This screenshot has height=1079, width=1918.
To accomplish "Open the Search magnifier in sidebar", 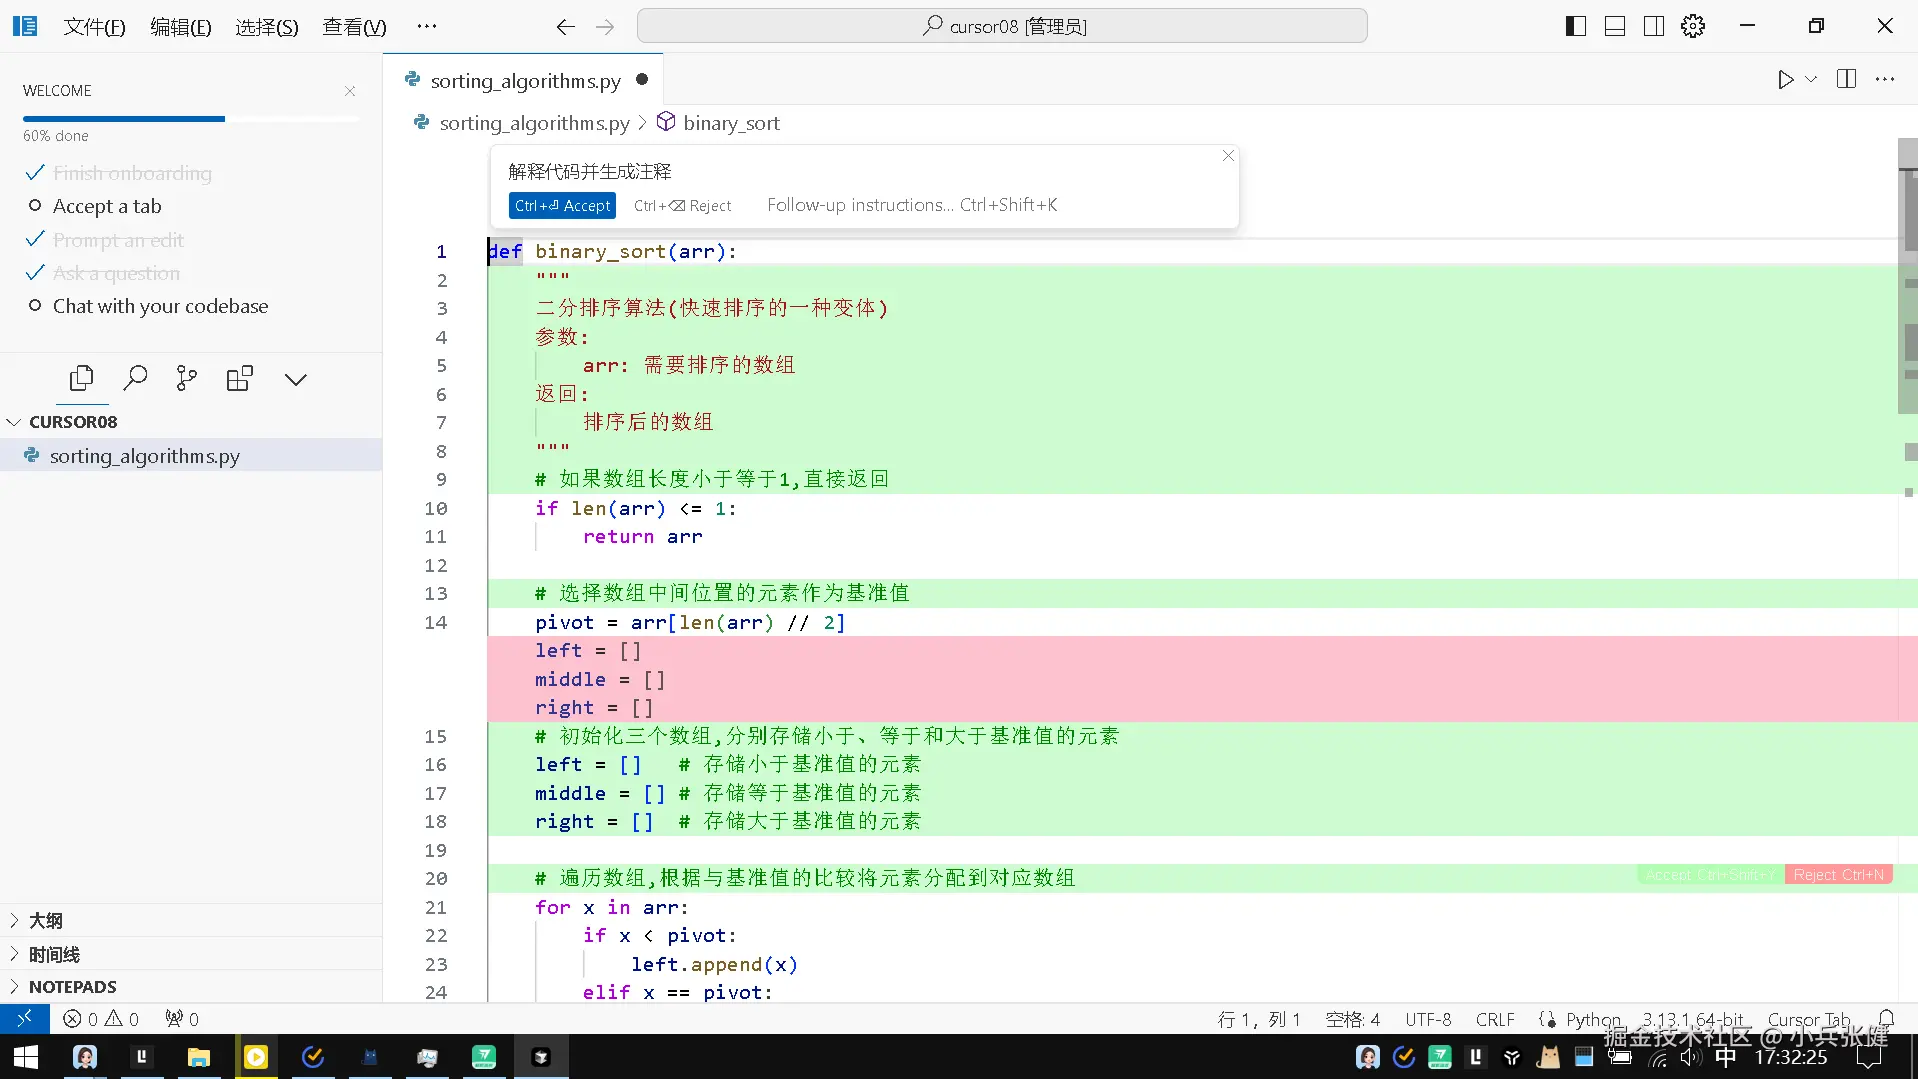I will point(135,378).
